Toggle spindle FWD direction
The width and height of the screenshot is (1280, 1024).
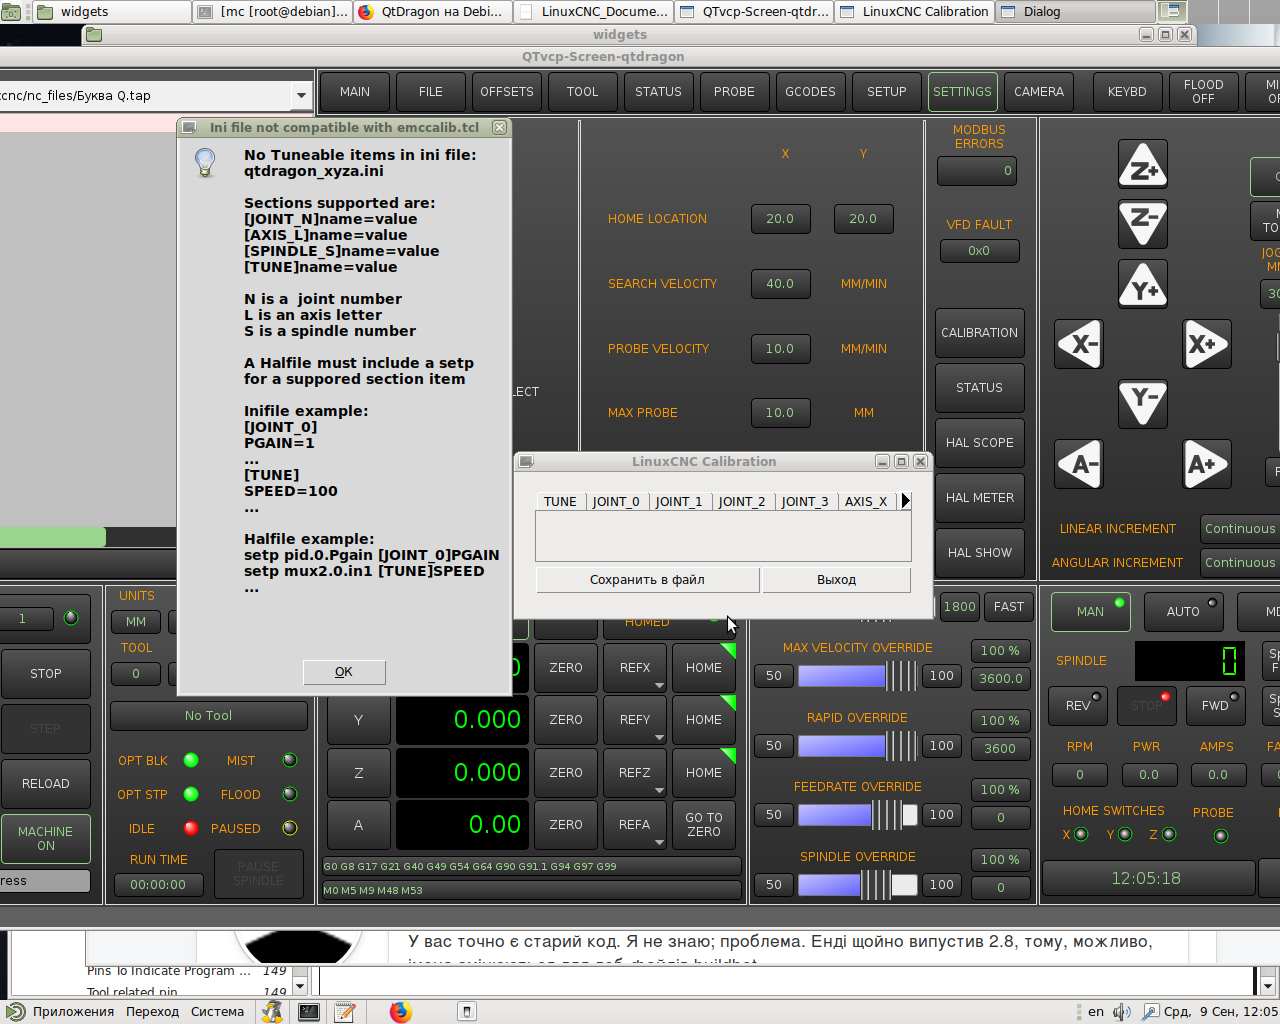pyautogui.click(x=1215, y=705)
